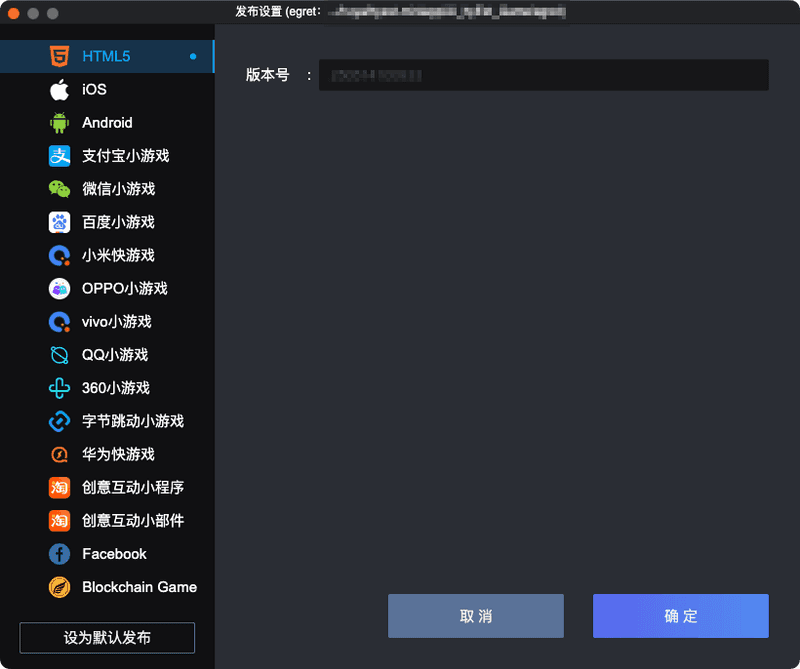Click the HTML5 platform icon

60,57
